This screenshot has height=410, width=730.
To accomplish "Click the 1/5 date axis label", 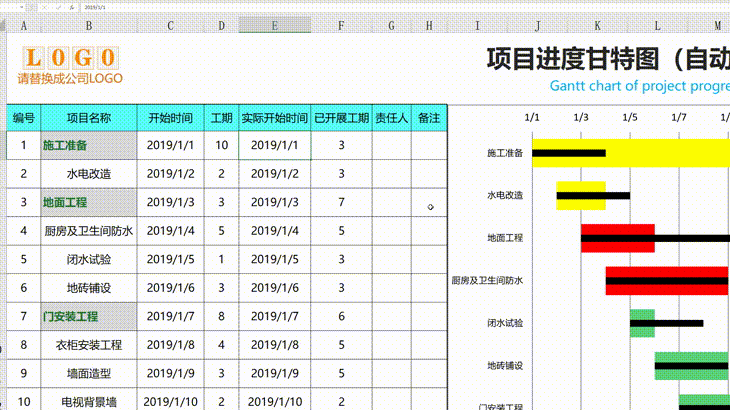I will tap(630, 117).
